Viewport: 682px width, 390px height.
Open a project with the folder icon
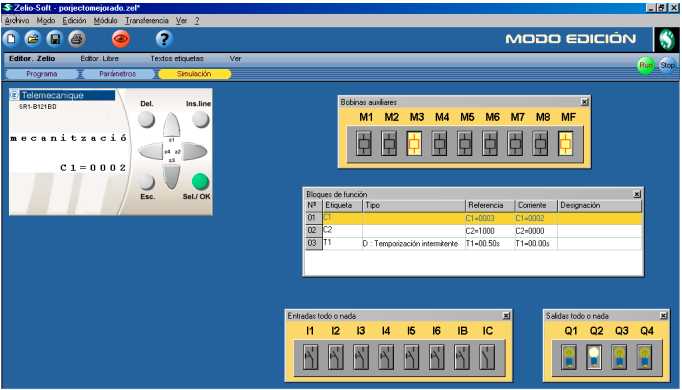click(33, 39)
